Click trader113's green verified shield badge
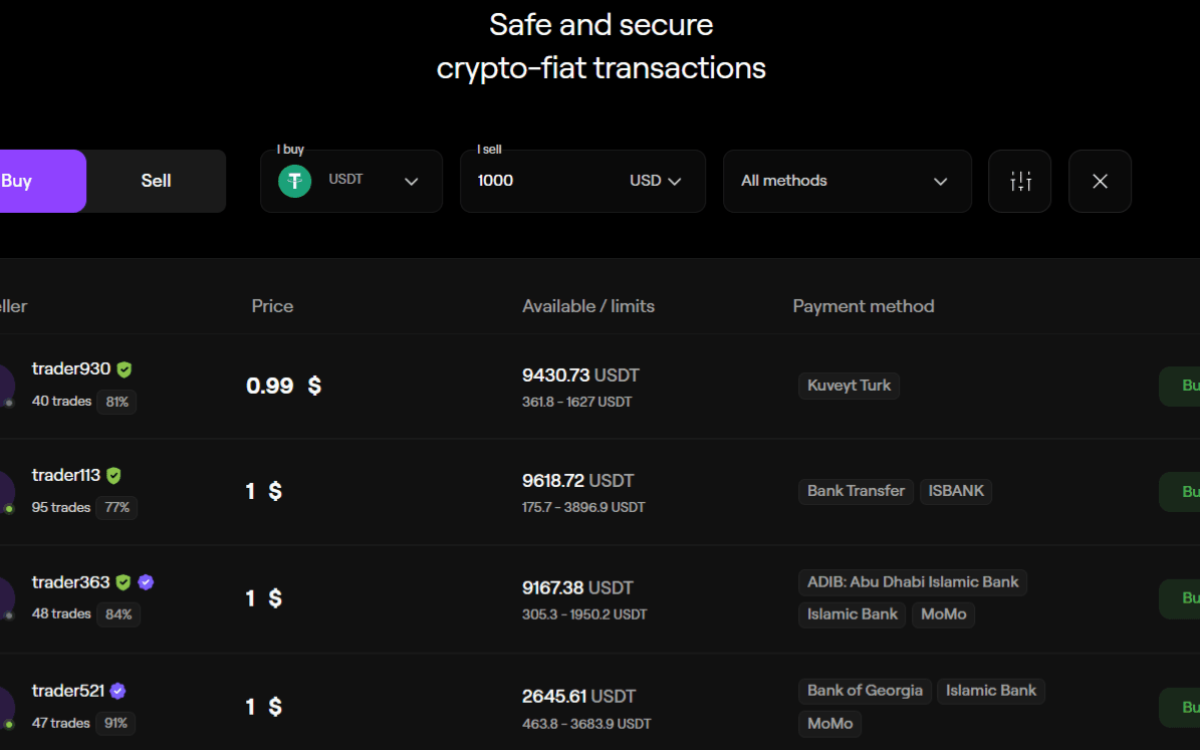Image resolution: width=1200 pixels, height=750 pixels. 114,476
